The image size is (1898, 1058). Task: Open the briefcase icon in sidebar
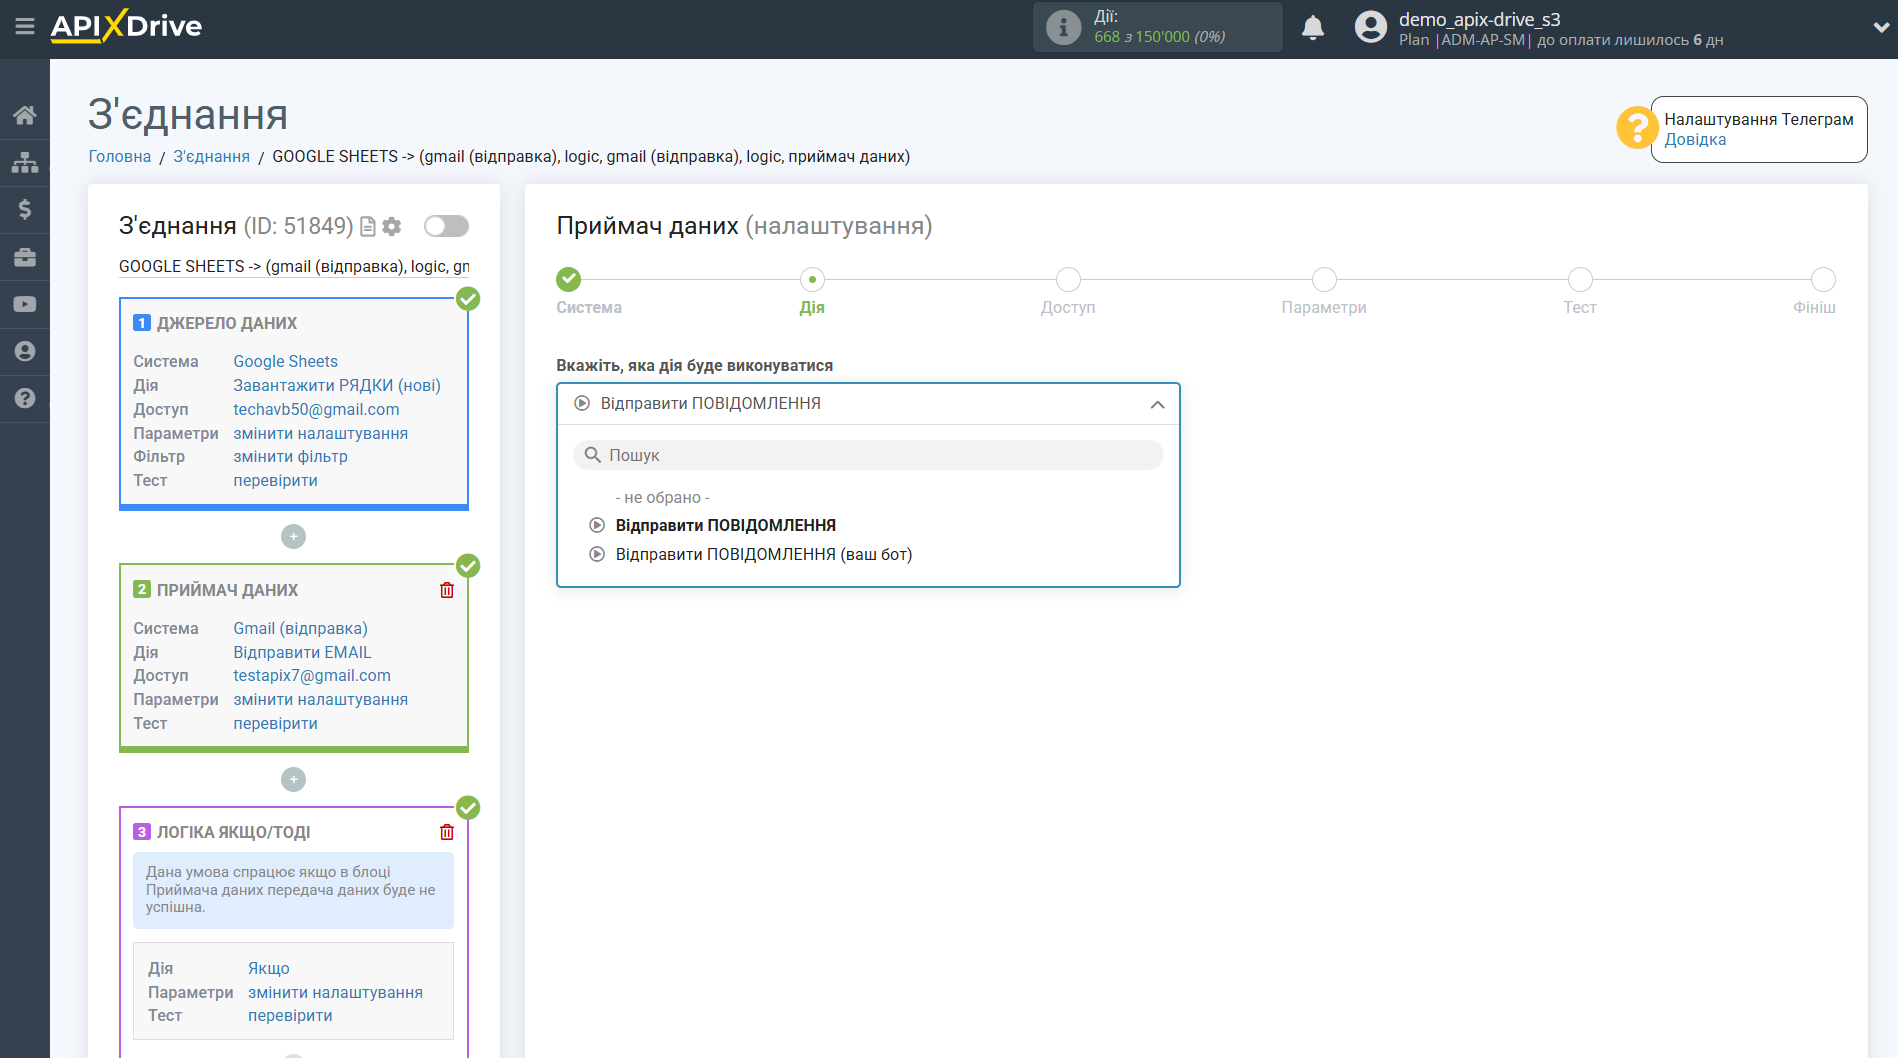pos(25,257)
